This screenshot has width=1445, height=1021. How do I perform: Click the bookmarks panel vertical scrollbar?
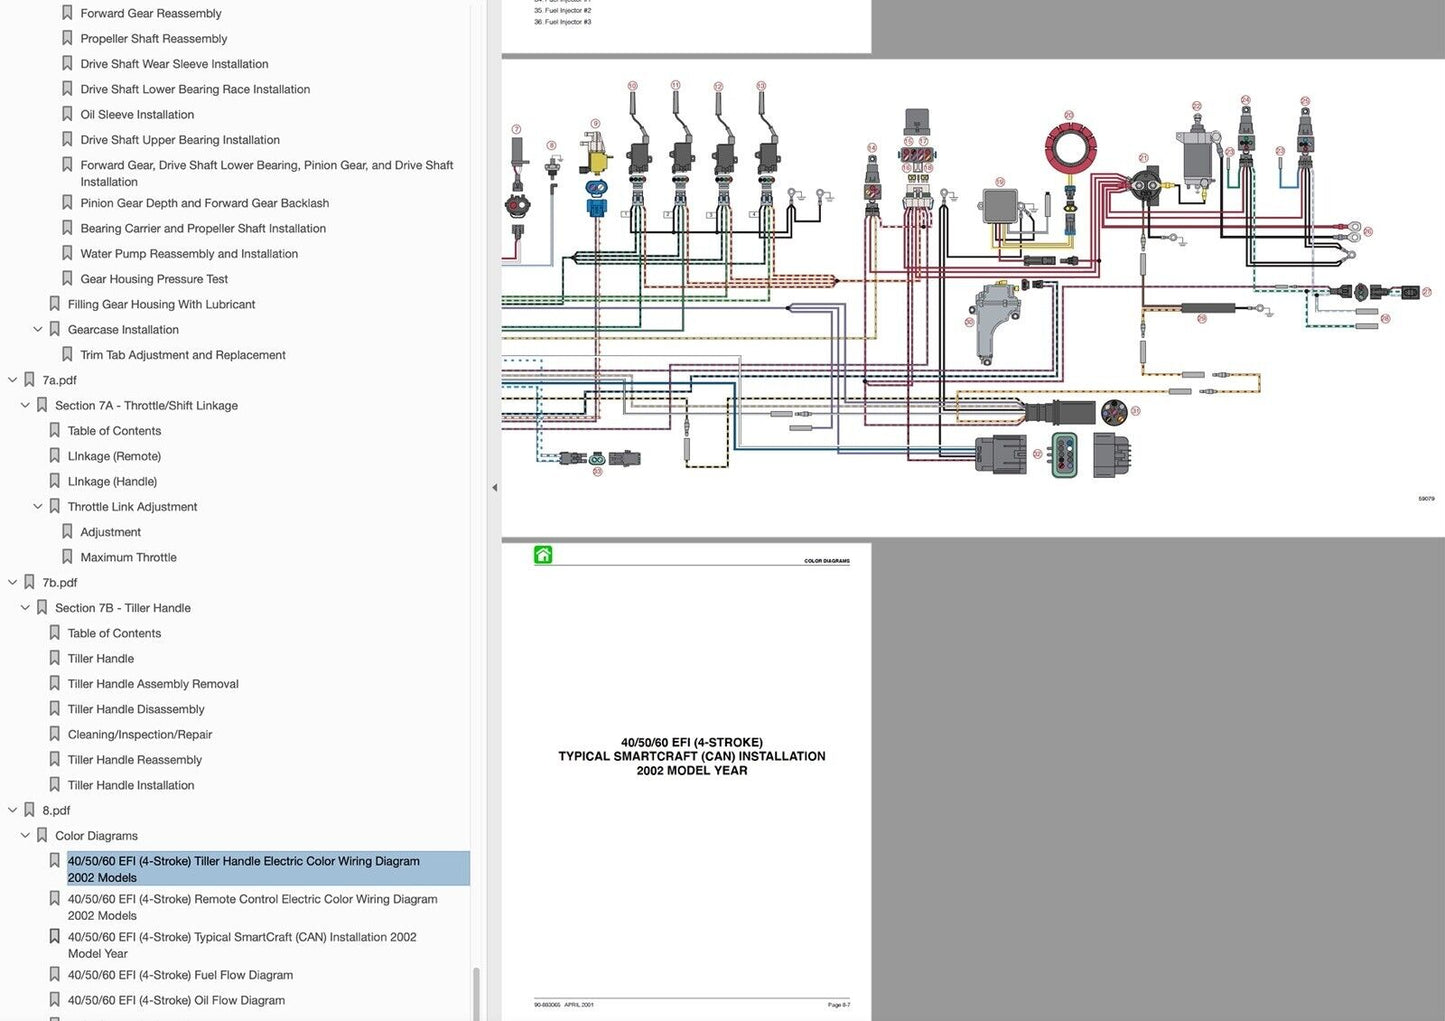pyautogui.click(x=476, y=990)
